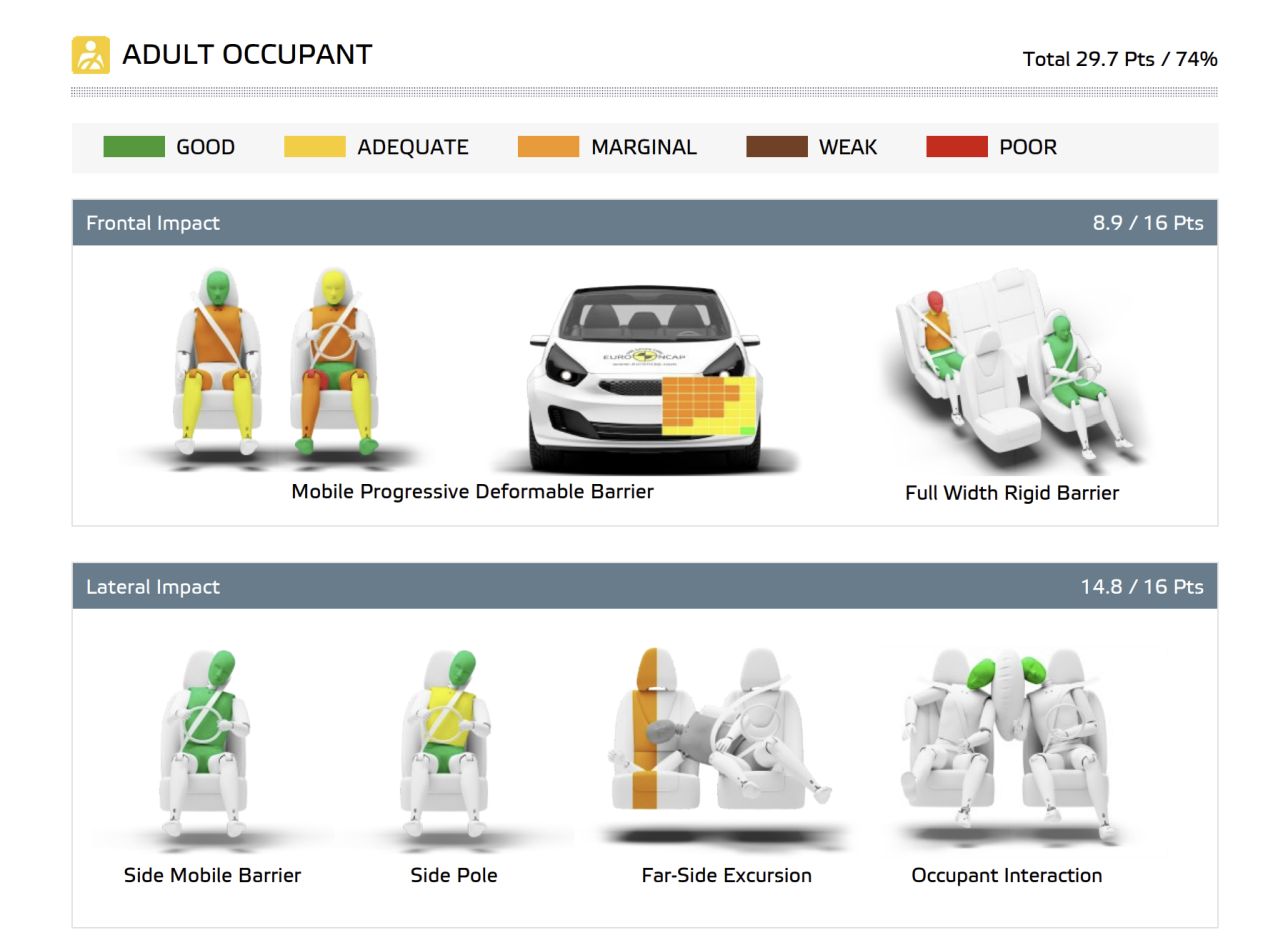Click the red POOR legend swatch
This screenshot has height=942, width=1280.
(957, 147)
